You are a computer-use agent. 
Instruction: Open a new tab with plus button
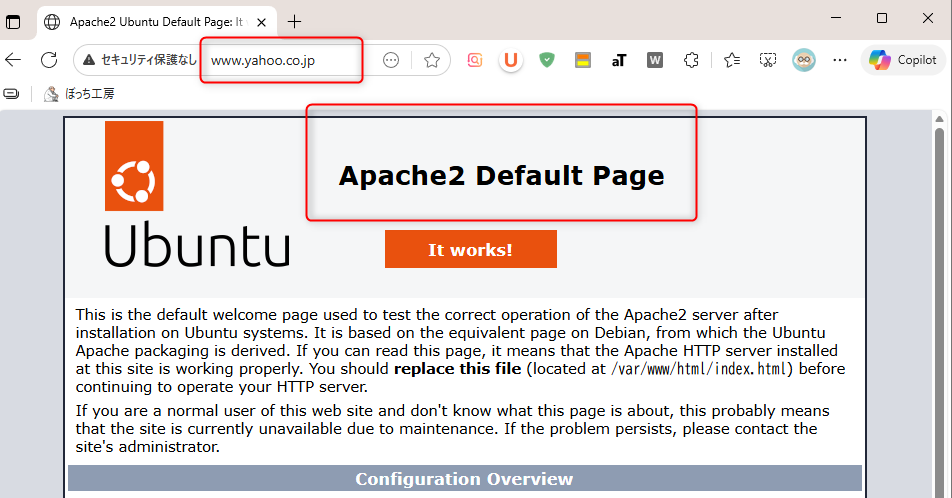(x=294, y=21)
